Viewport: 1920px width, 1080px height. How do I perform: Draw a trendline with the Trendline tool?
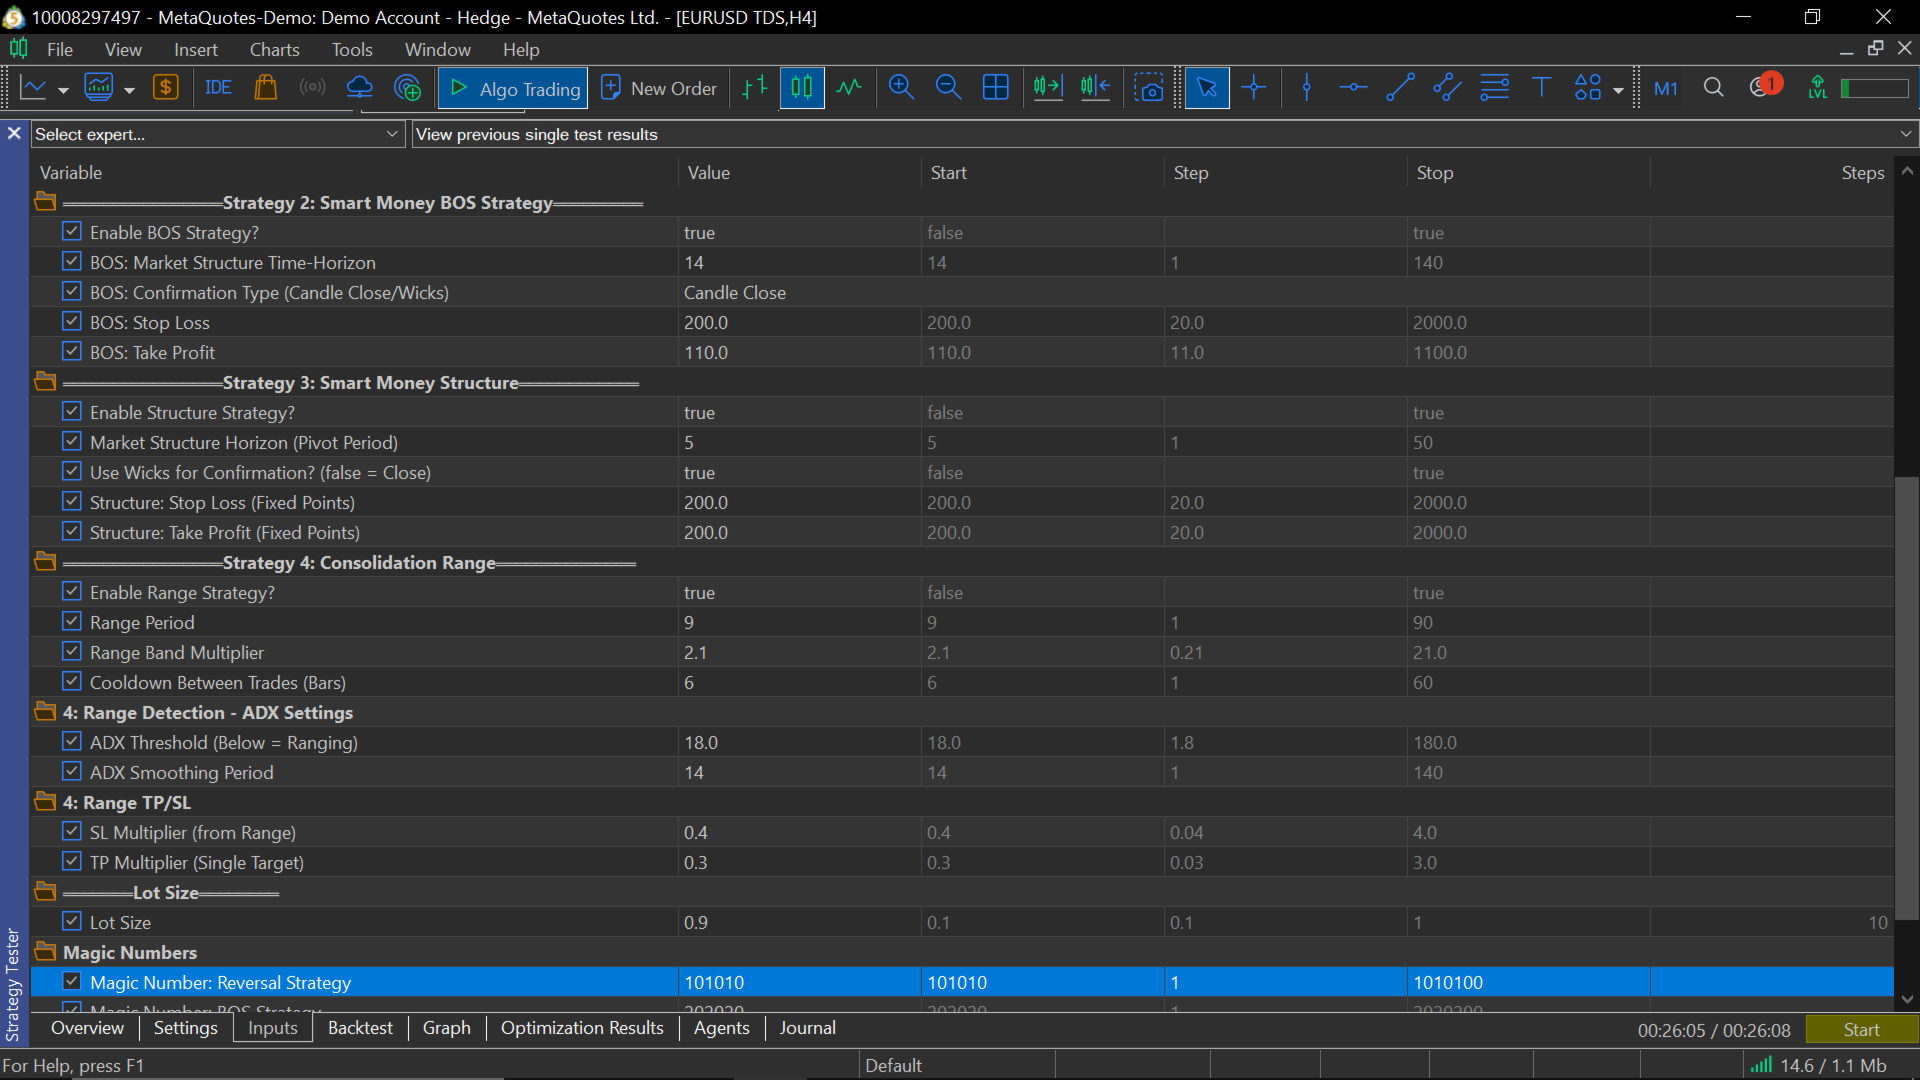point(1400,88)
